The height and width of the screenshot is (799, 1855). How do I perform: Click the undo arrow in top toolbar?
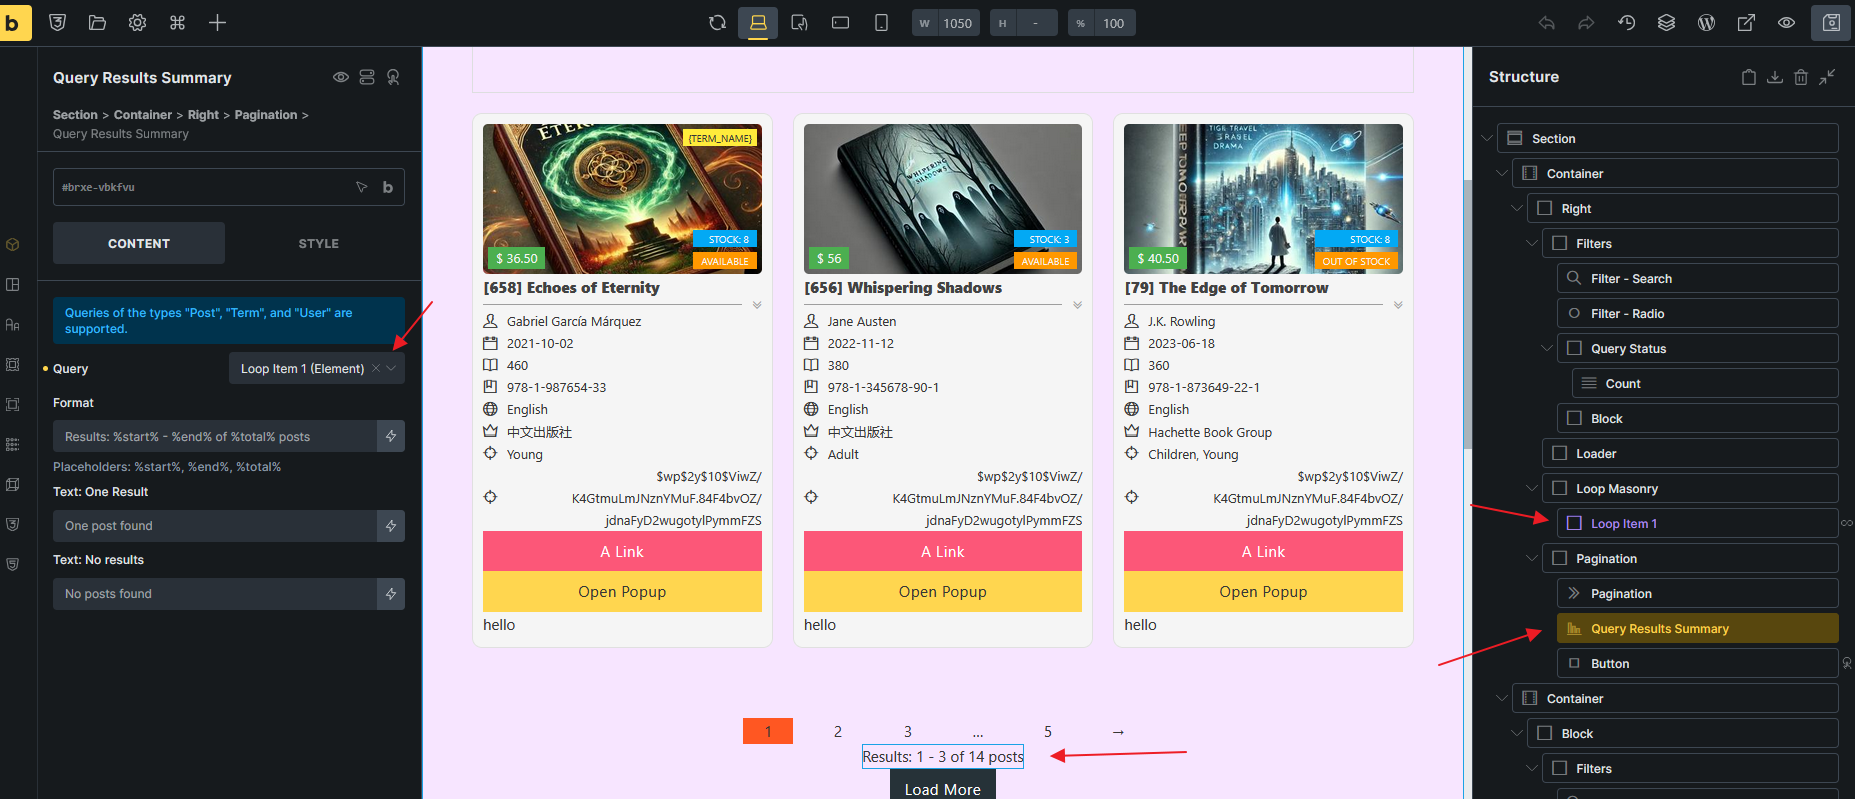pyautogui.click(x=1546, y=23)
